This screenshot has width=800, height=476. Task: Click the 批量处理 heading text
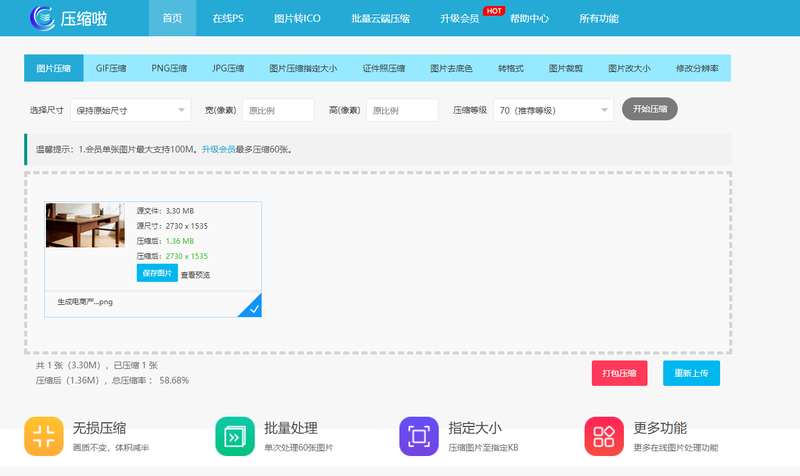coord(291,428)
